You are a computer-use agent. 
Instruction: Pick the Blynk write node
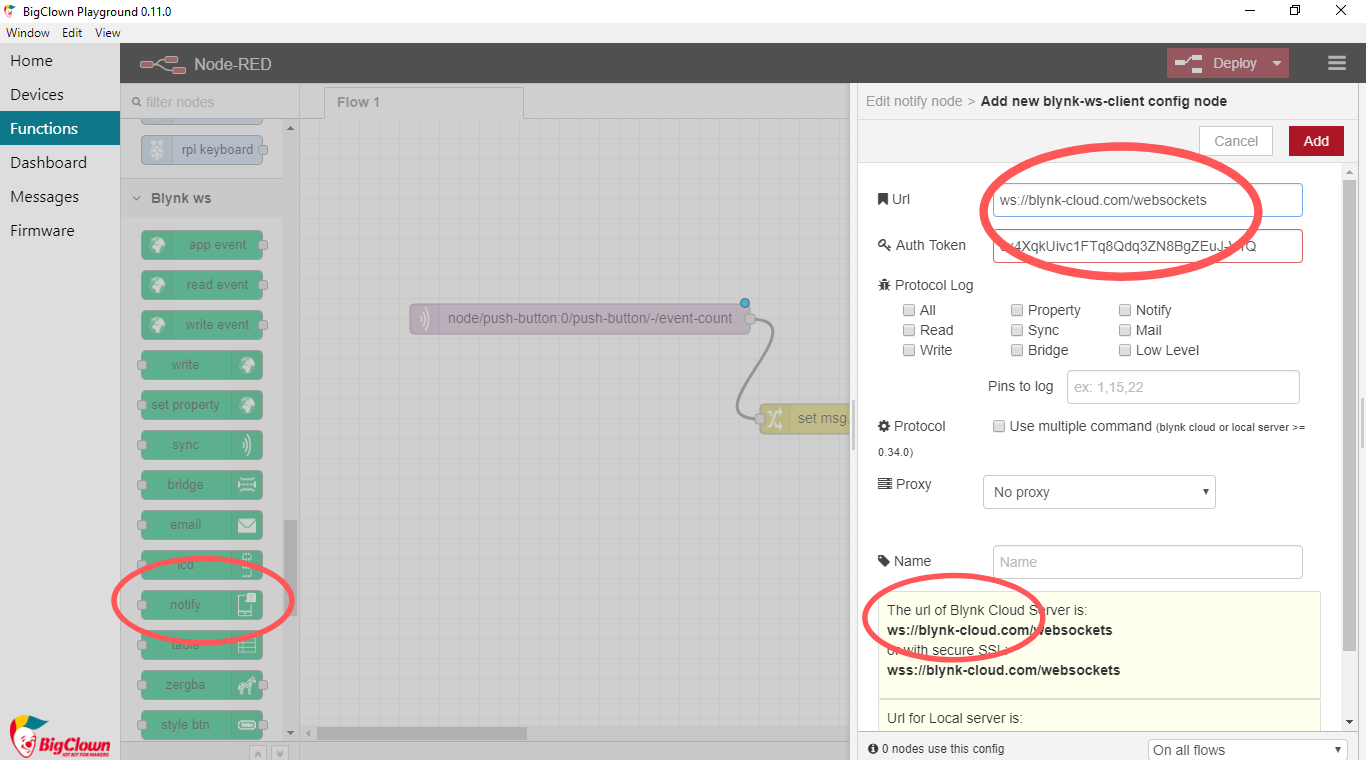coord(202,365)
